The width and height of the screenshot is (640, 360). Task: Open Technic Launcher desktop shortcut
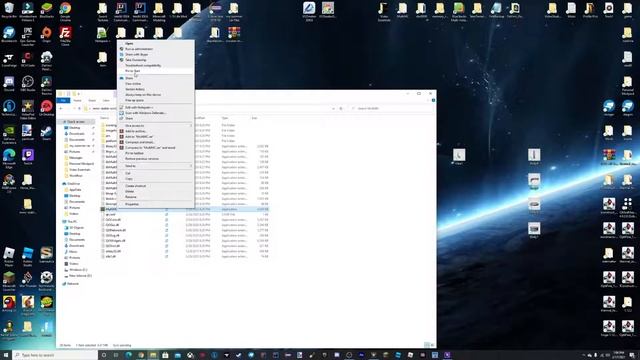[x=9, y=108]
